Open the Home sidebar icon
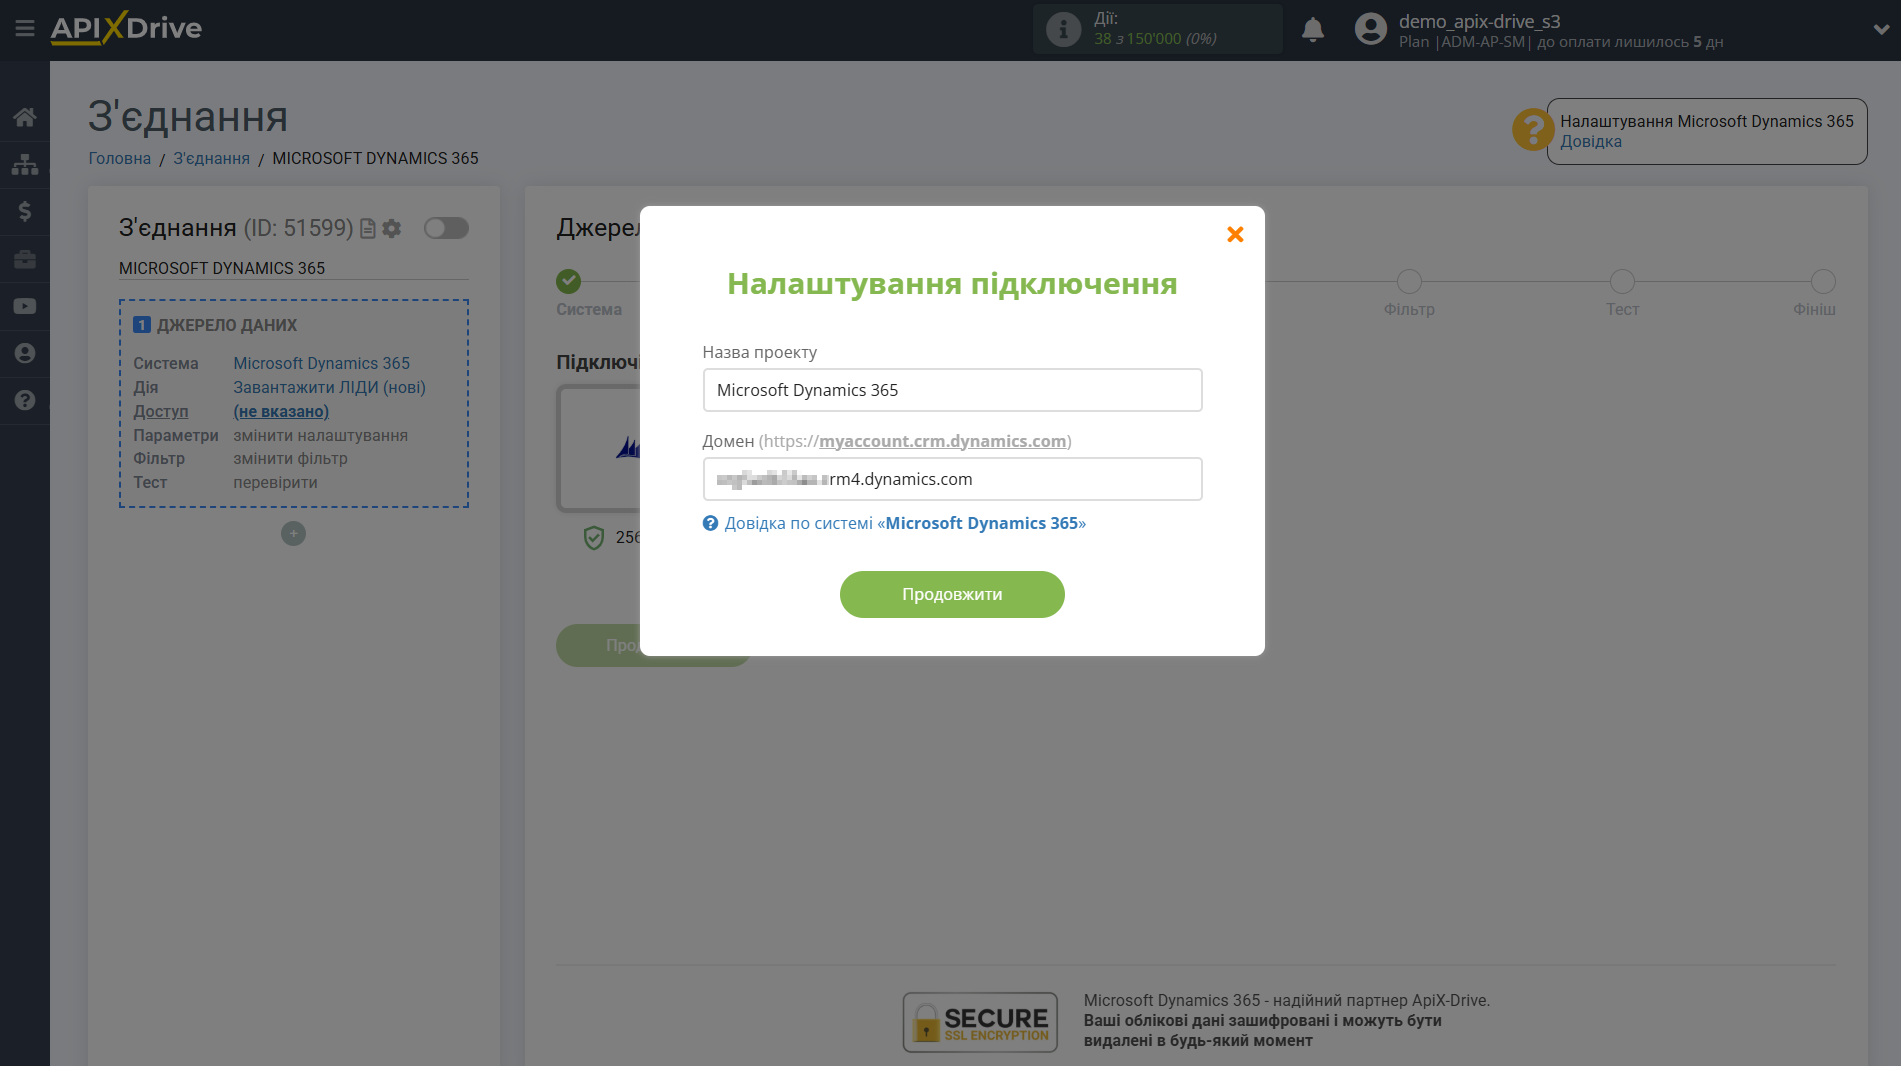Viewport: 1901px width, 1066px height. (25, 117)
